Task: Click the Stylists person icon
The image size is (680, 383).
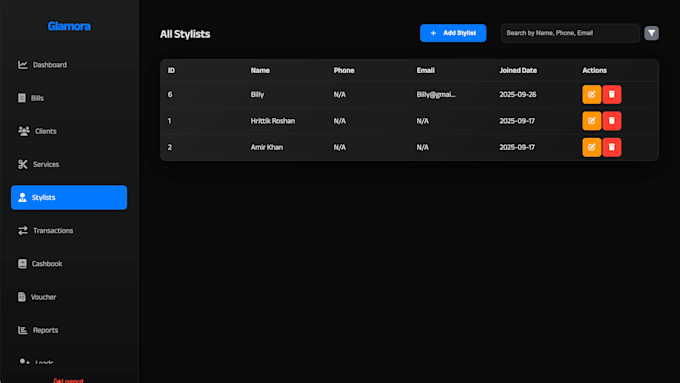Action: tap(22, 197)
